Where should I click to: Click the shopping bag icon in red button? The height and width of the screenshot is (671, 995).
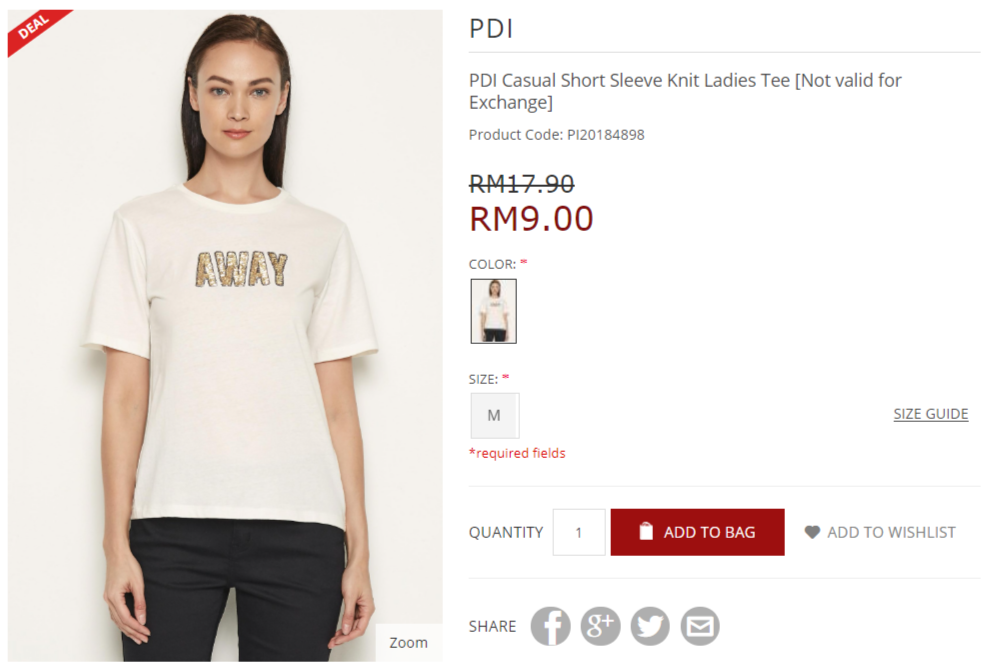646,531
